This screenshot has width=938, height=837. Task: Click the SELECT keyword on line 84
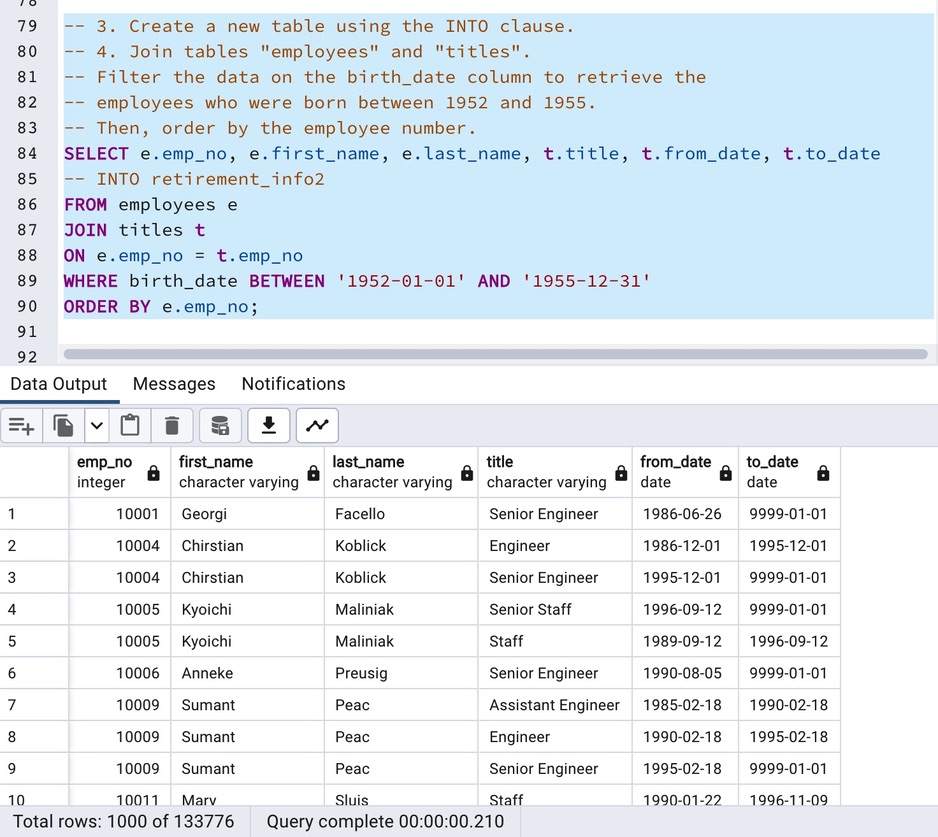click(96, 154)
